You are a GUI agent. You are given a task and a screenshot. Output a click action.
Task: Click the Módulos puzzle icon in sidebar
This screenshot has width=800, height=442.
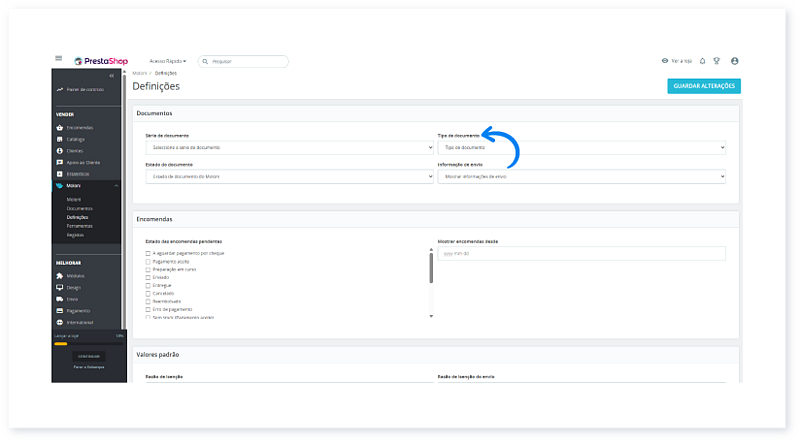click(60, 275)
